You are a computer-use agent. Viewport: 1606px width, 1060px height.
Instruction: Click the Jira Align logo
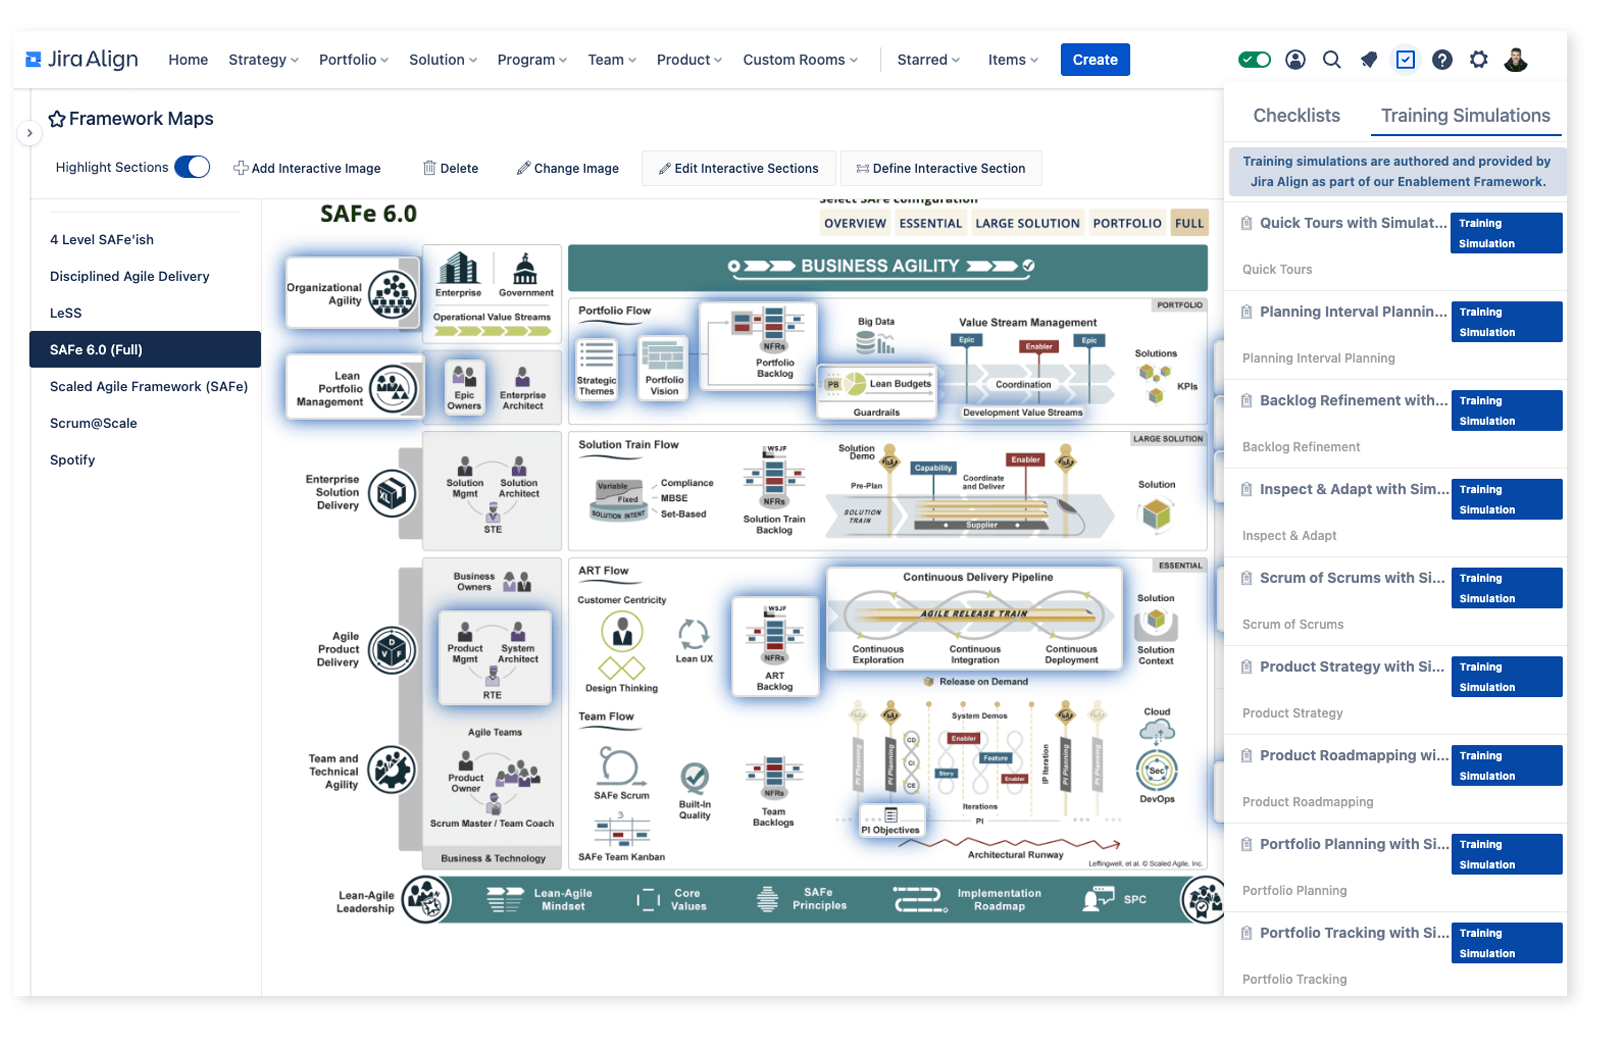coord(82,59)
